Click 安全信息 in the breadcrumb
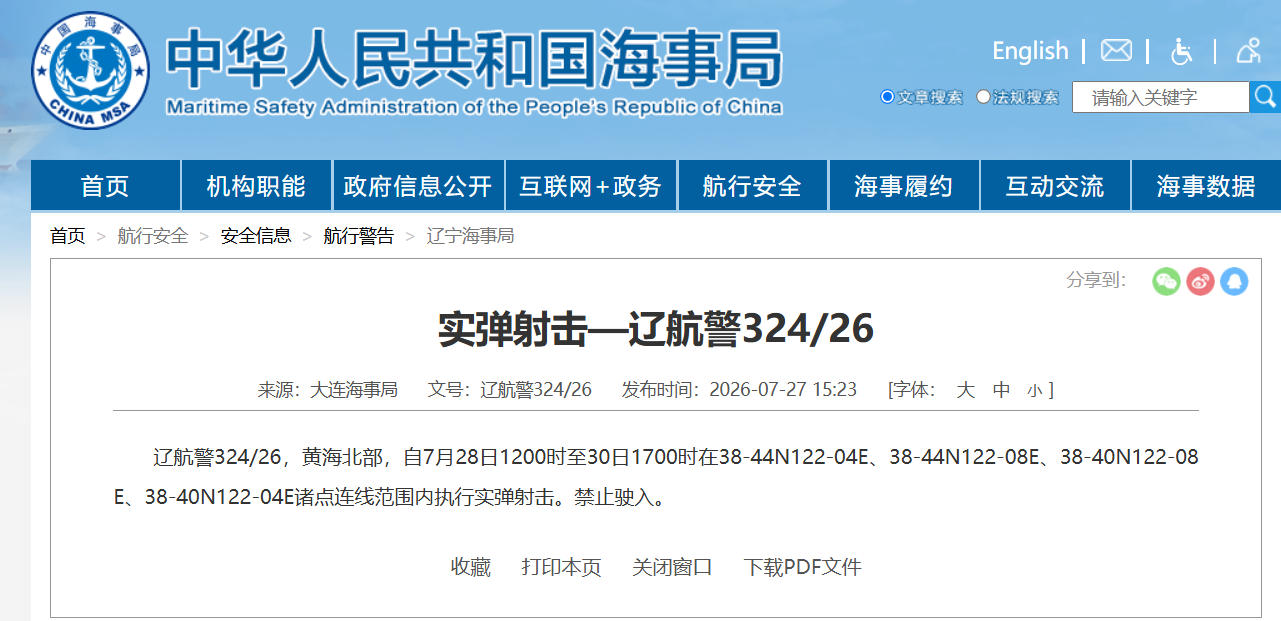Viewport: 1281px width, 621px height. click(x=256, y=236)
